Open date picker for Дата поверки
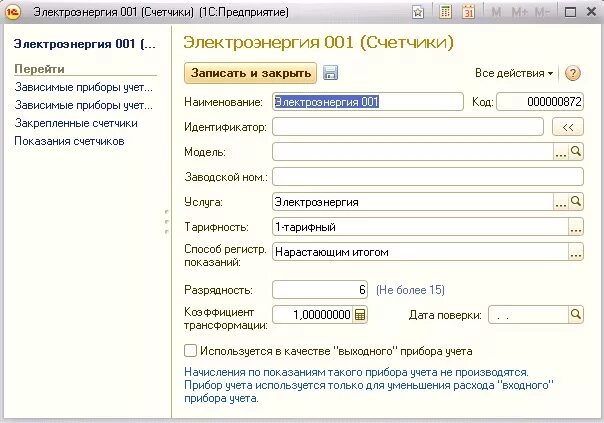Screen dimensions: 604x423 tap(576, 314)
